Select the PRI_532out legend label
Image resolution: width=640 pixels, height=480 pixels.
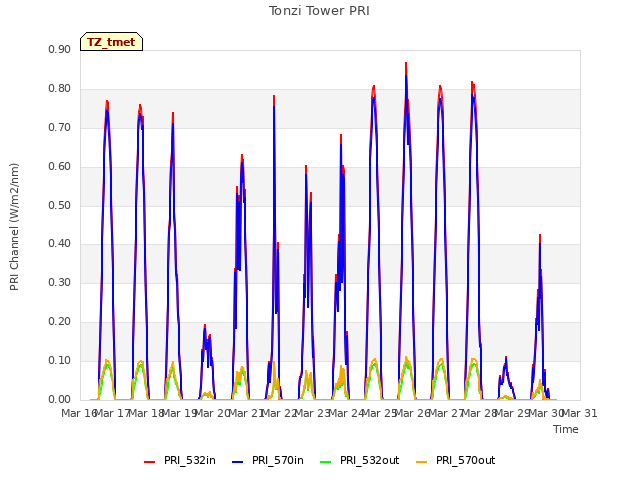[x=370, y=460]
